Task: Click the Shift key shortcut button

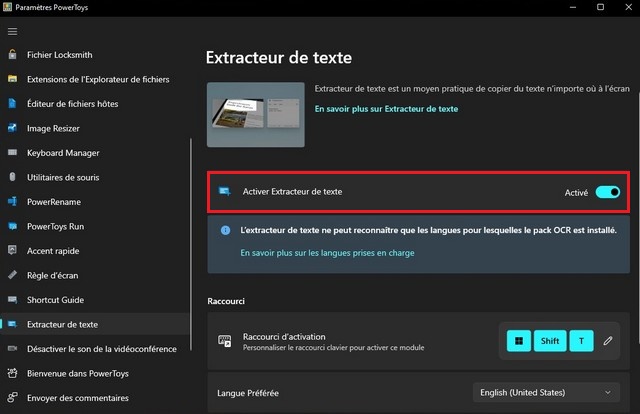Action: (x=550, y=341)
